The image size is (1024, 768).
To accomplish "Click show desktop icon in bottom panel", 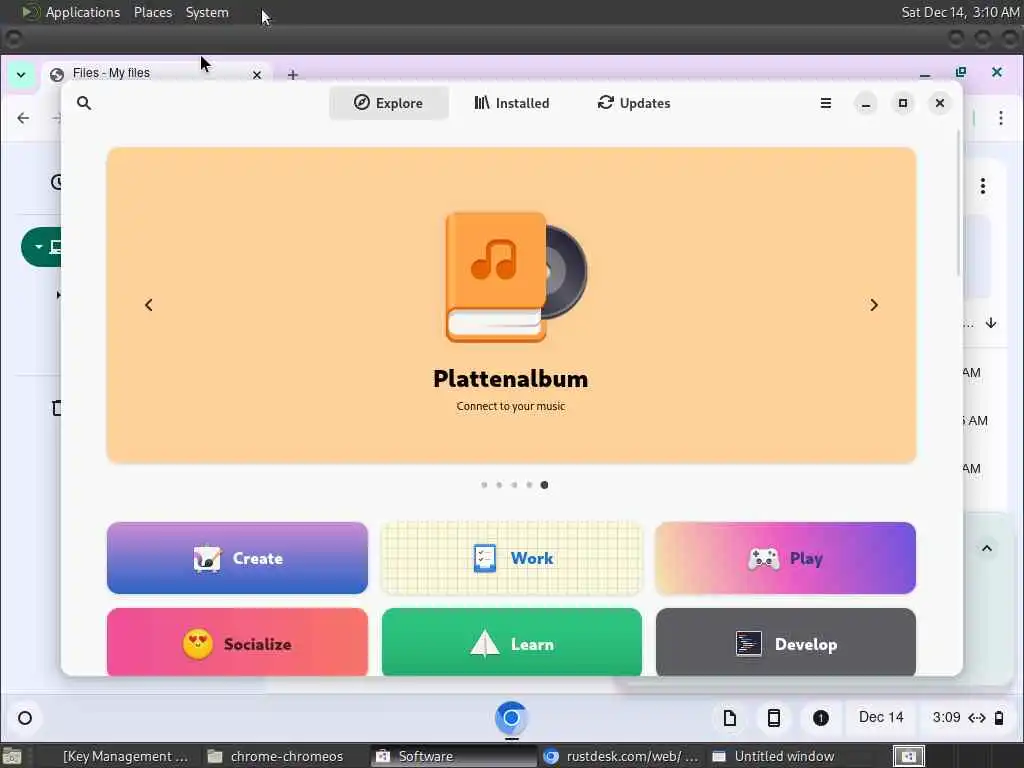I will (x=11, y=757).
